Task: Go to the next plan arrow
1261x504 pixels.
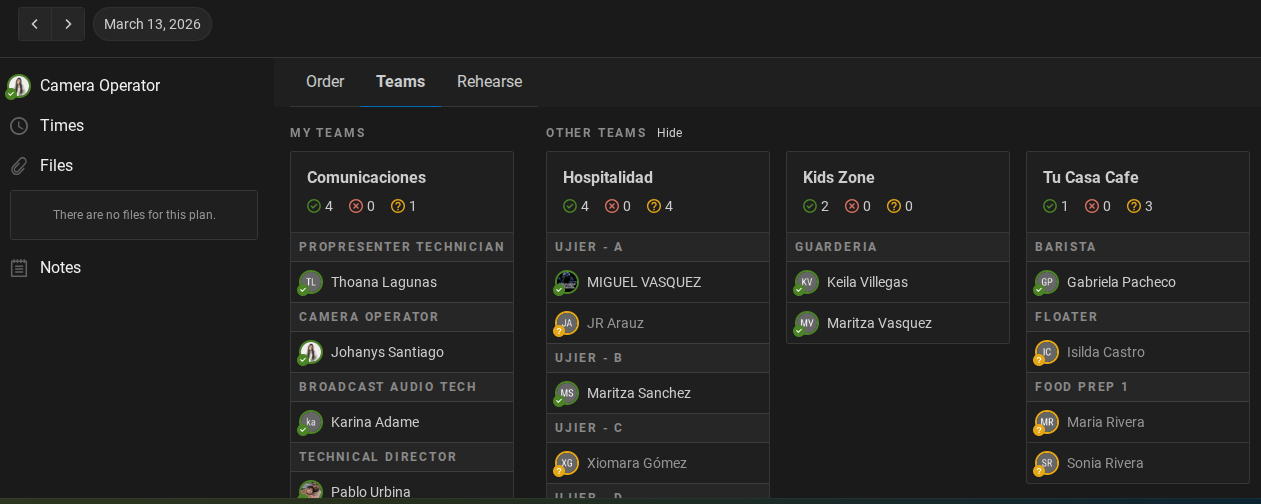Action: click(x=68, y=24)
